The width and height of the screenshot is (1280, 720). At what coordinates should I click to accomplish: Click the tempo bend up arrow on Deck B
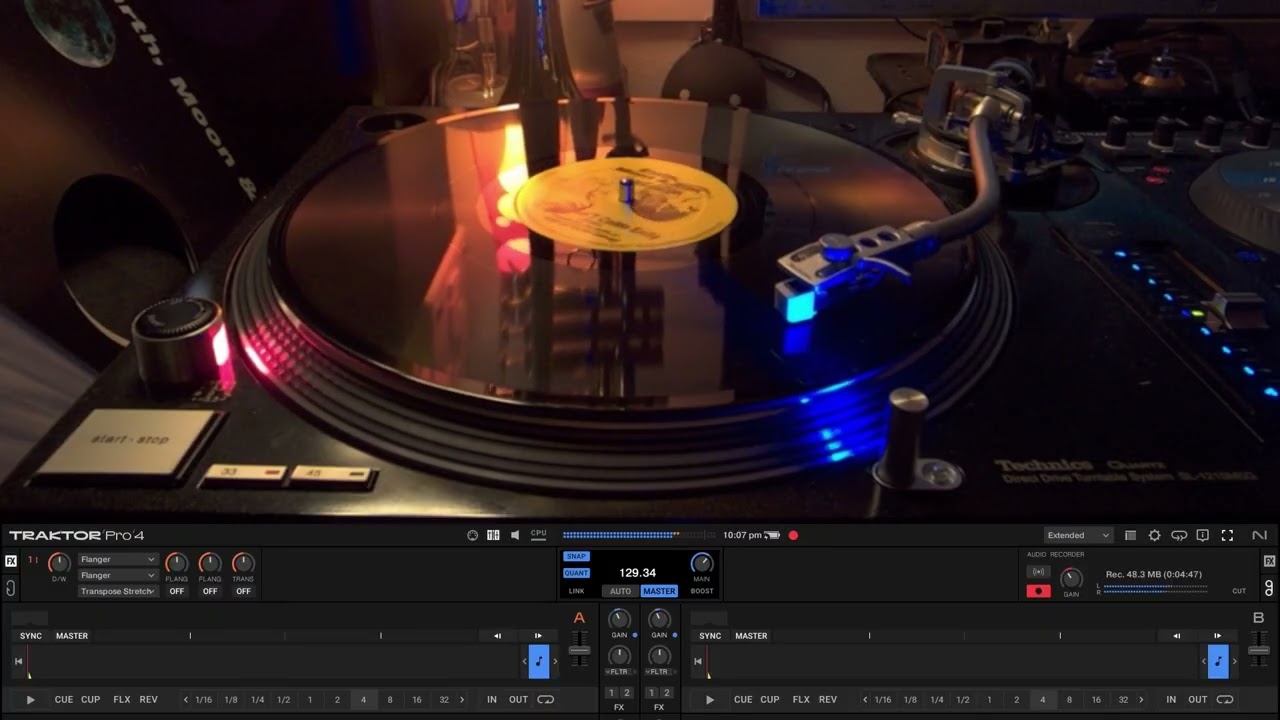coord(1217,636)
